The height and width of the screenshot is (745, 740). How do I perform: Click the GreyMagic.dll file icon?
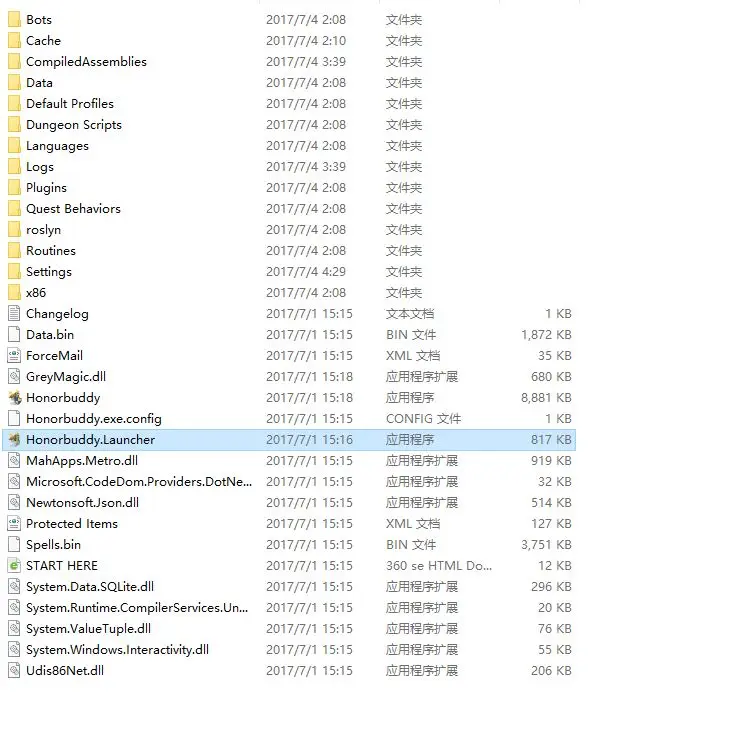coord(14,376)
